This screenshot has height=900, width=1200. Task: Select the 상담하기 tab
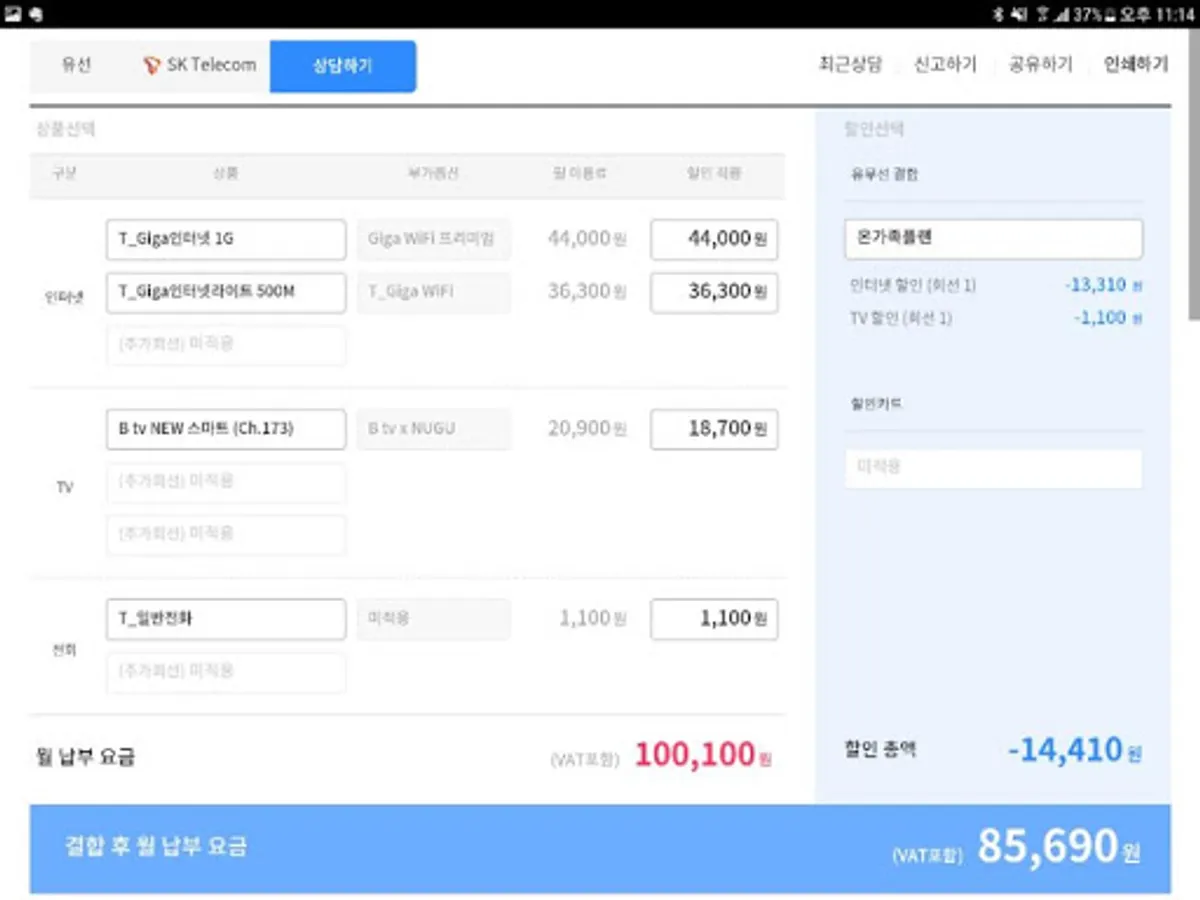pos(343,66)
